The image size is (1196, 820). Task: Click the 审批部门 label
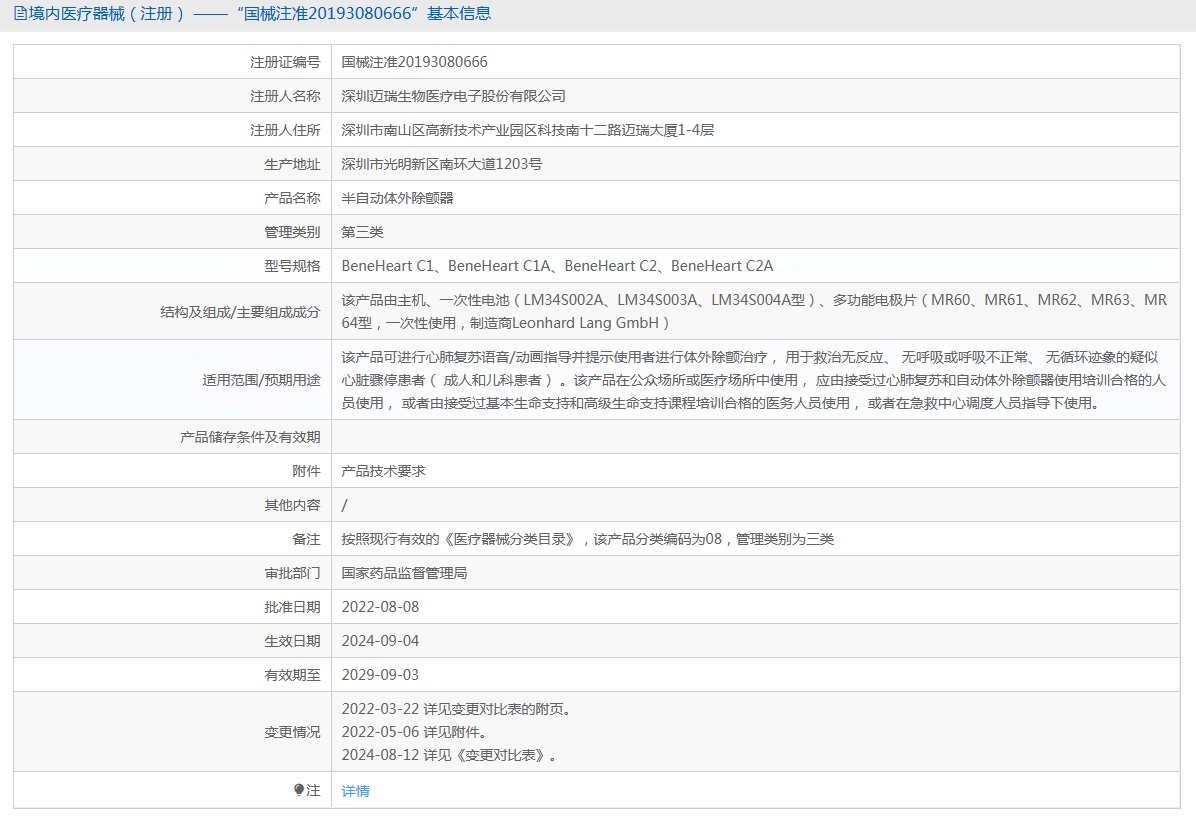coord(292,573)
